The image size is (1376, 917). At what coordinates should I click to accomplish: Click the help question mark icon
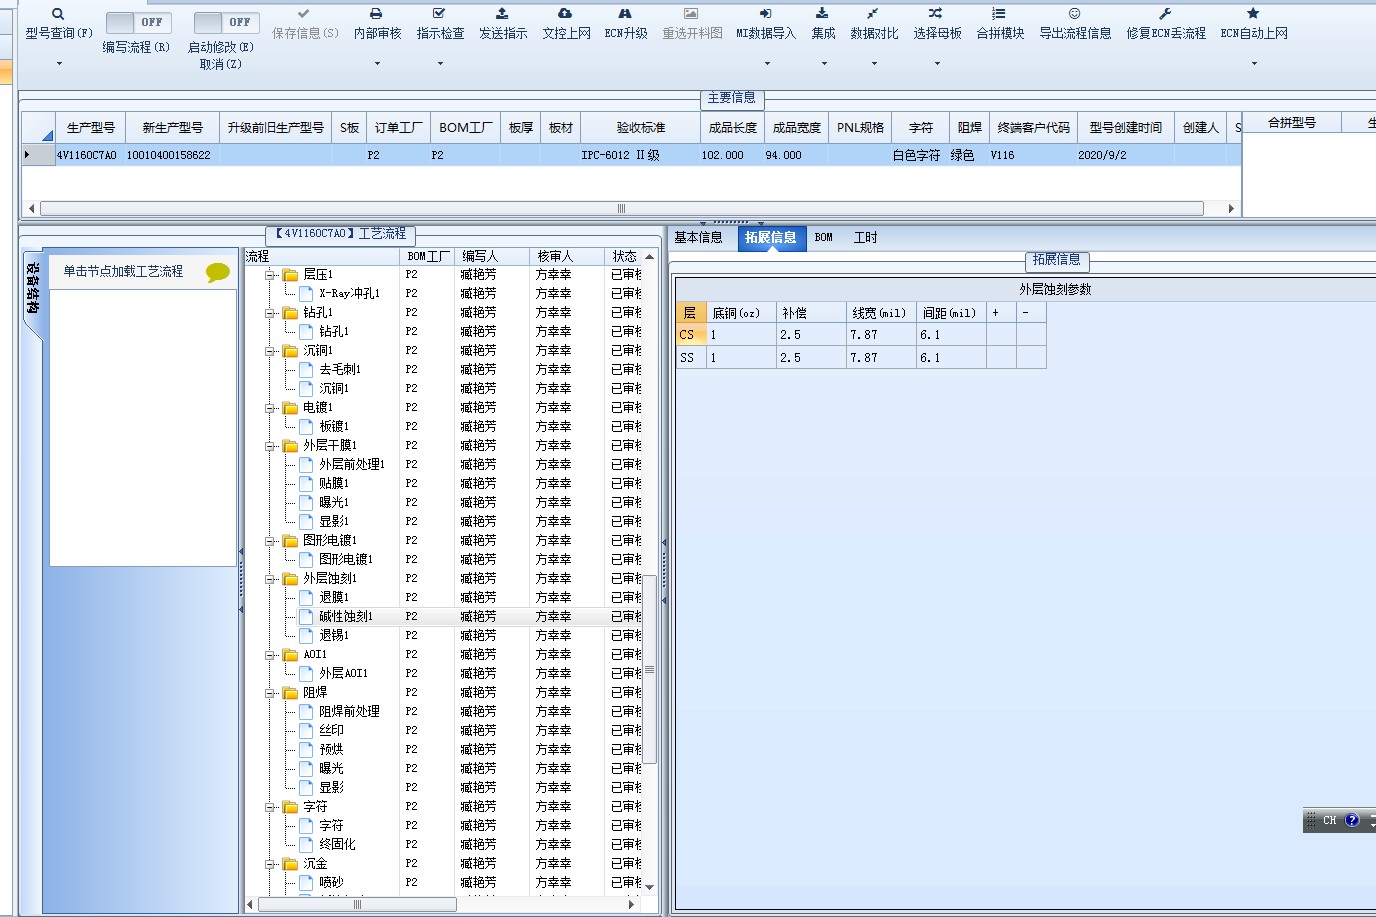pyautogui.click(x=1352, y=820)
